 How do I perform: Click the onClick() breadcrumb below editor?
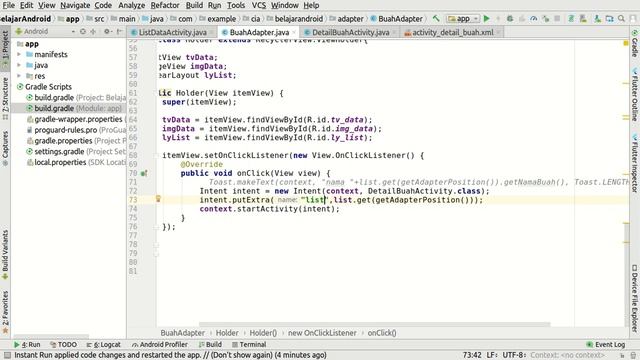click(x=382, y=333)
